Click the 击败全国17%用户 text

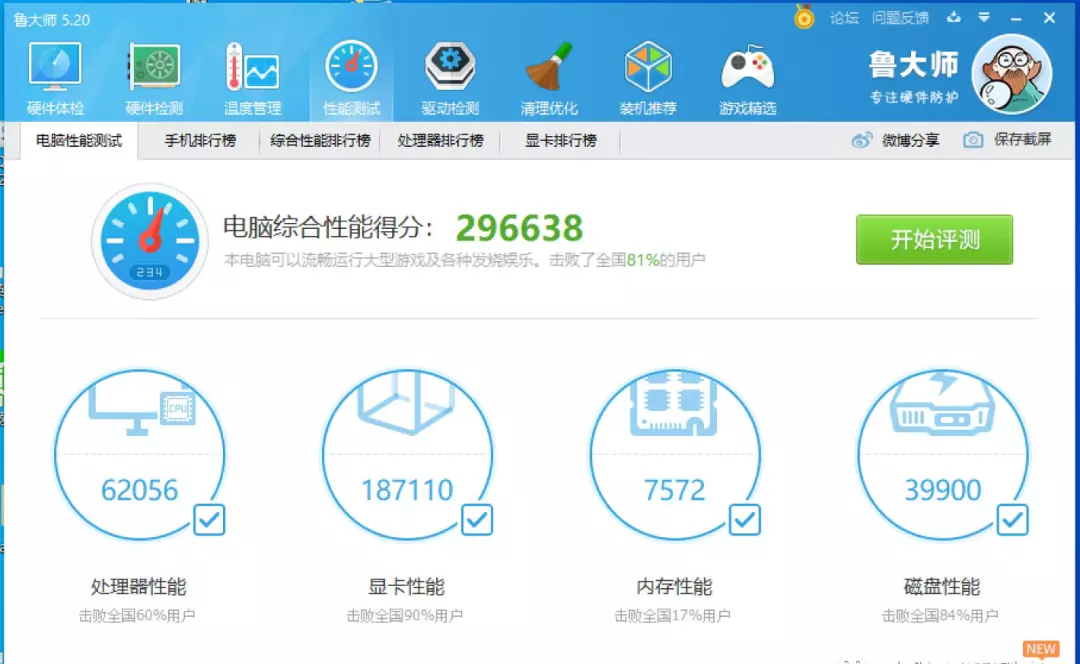[672, 616]
